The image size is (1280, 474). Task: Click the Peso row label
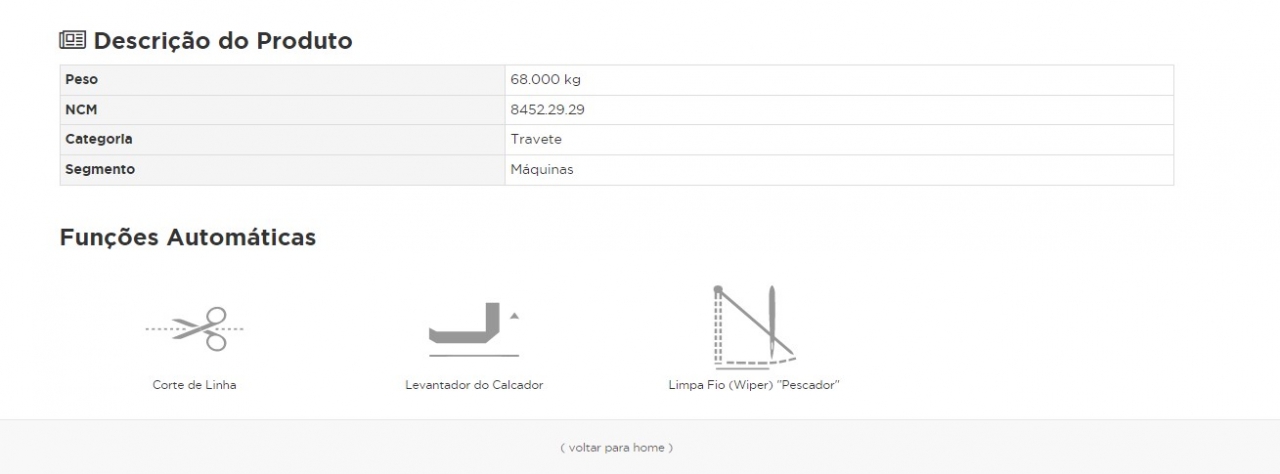(x=82, y=80)
